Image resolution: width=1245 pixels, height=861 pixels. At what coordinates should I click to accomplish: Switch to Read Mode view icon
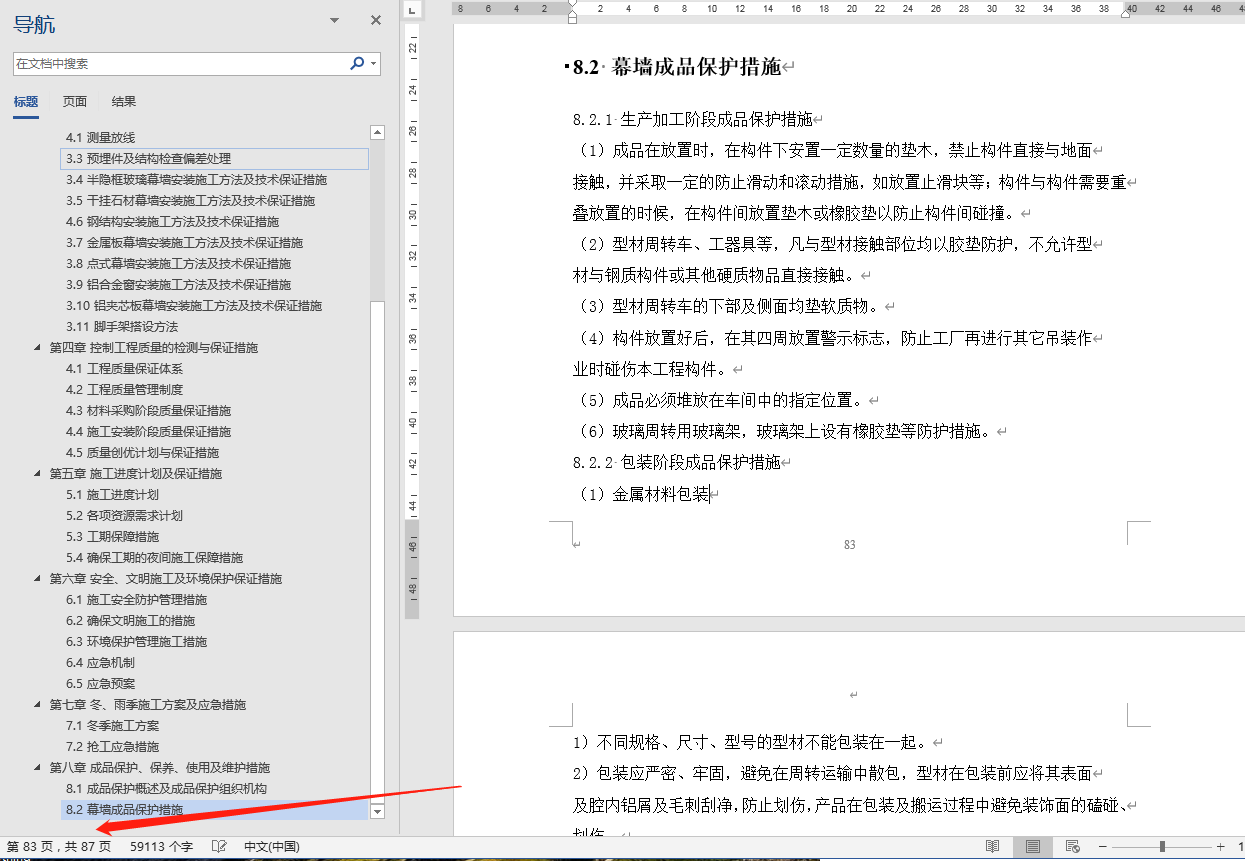click(x=992, y=846)
